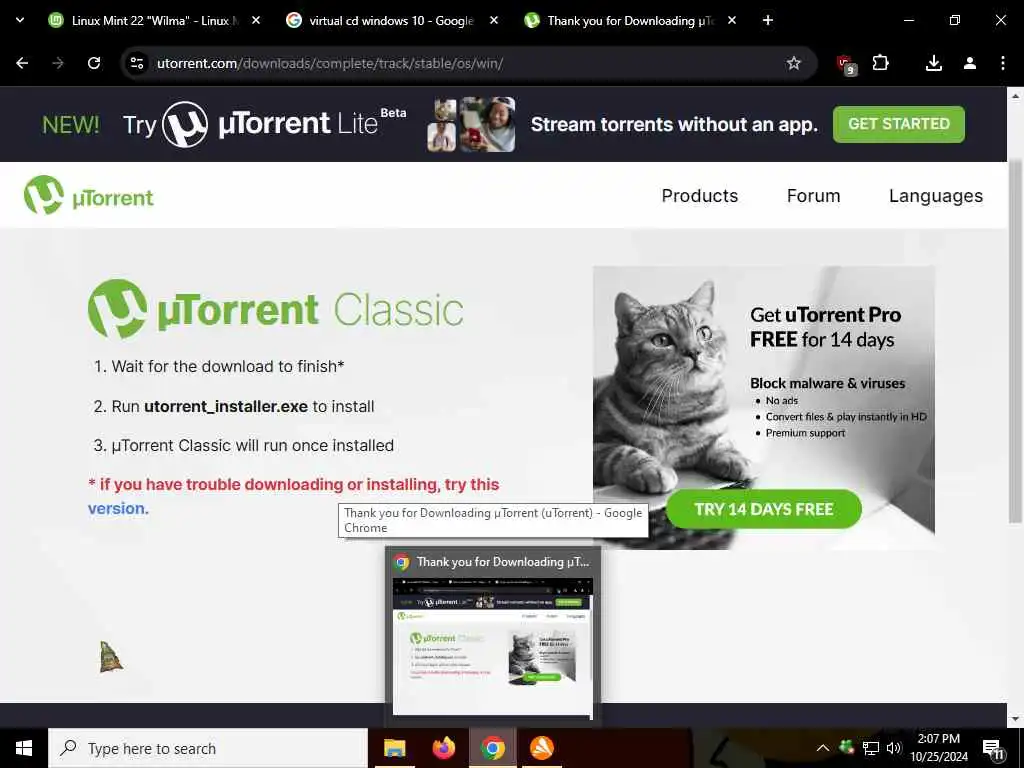Open File Explorer from the taskbar
This screenshot has height=768, width=1024.
pos(394,748)
